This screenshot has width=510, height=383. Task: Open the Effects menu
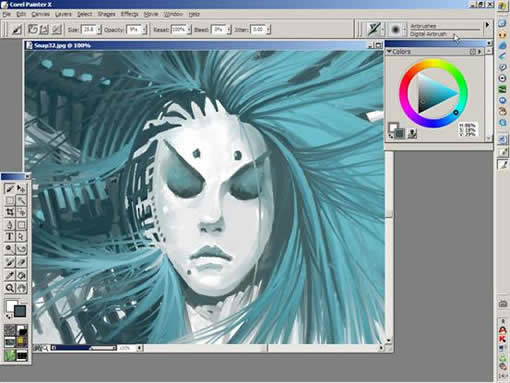pos(129,14)
